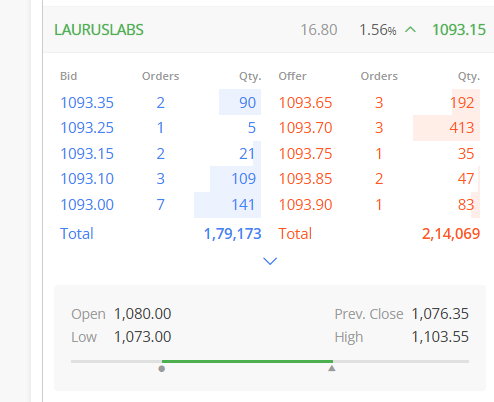Click bid price 1093.25
Viewport: 494px width, 402px height.
pyautogui.click(x=87, y=128)
